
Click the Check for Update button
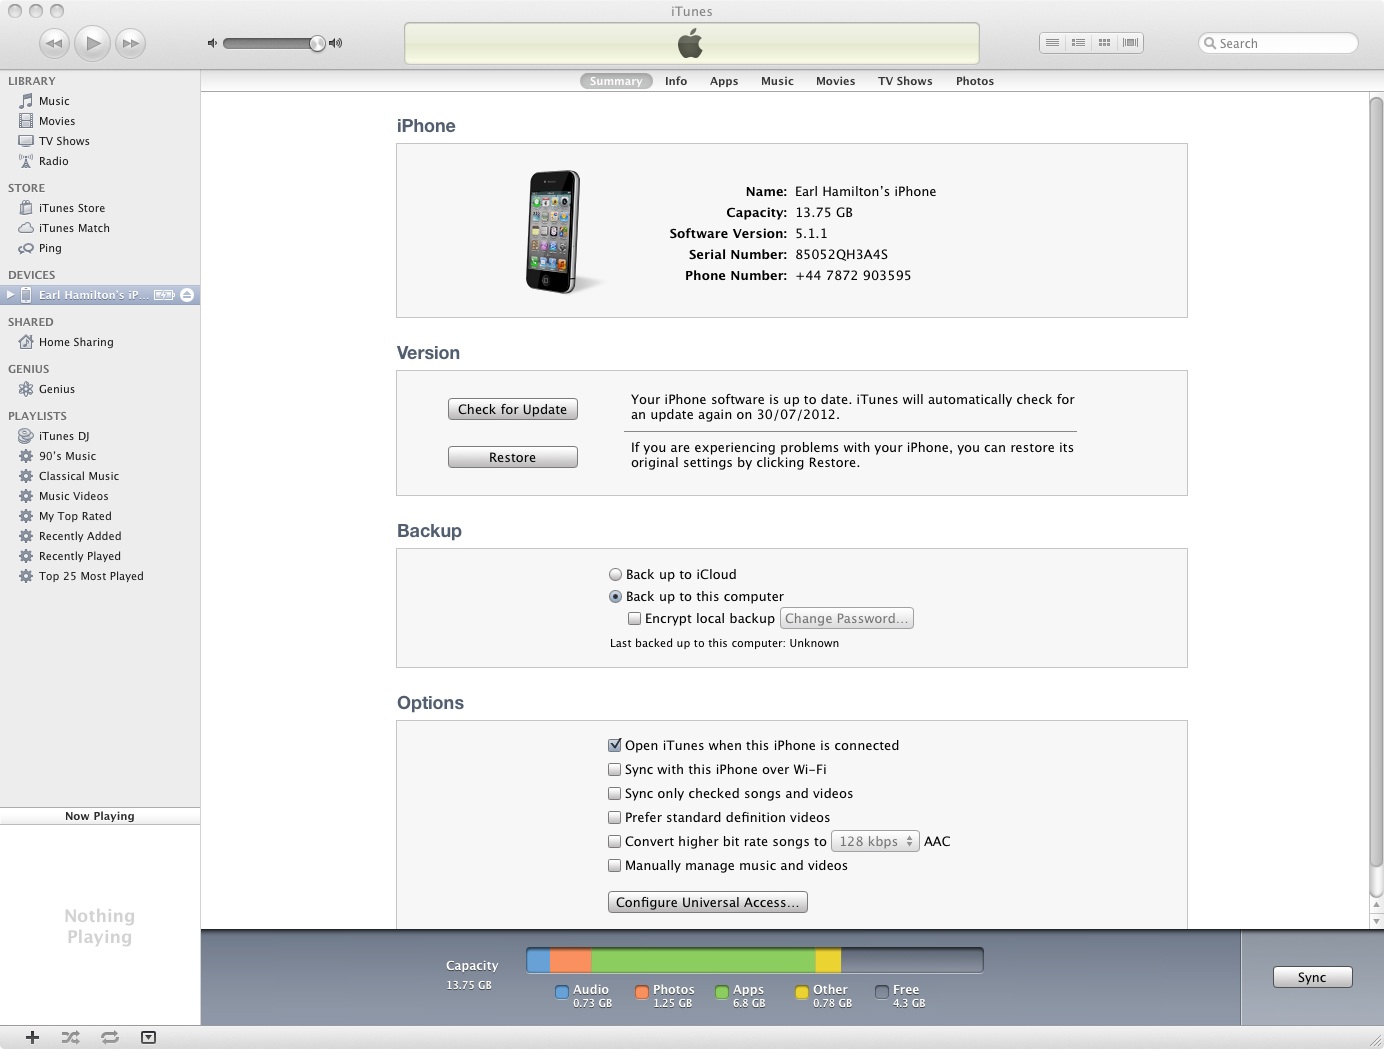(513, 409)
